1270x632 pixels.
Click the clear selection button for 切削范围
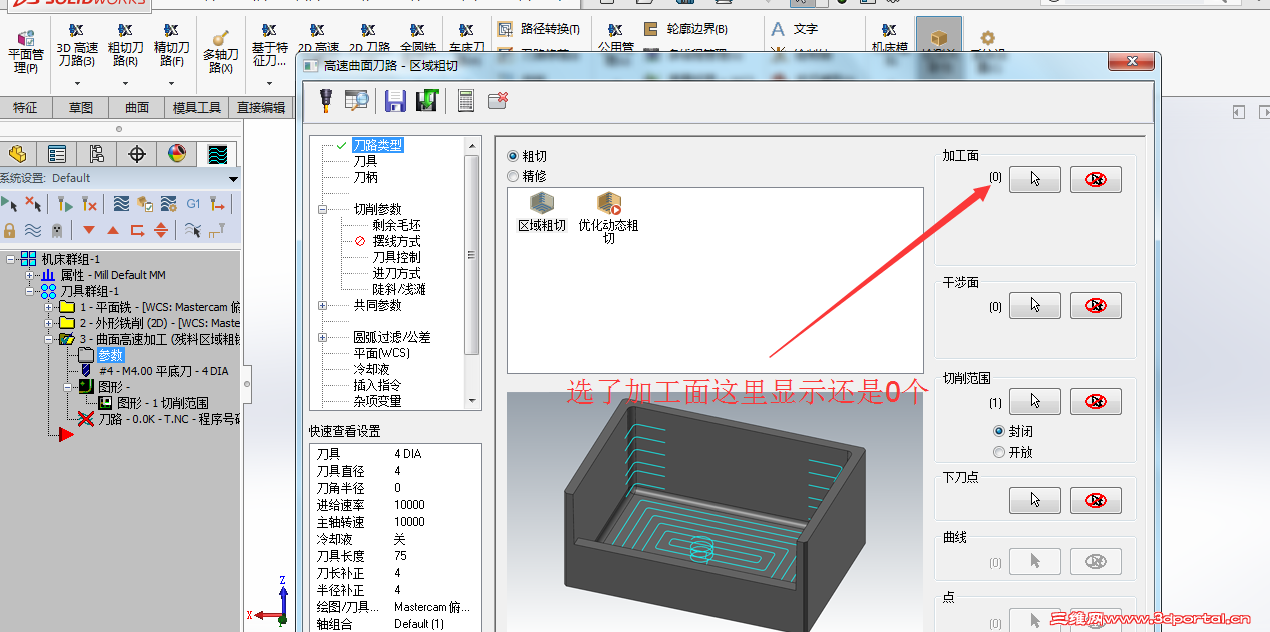pyautogui.click(x=1095, y=402)
